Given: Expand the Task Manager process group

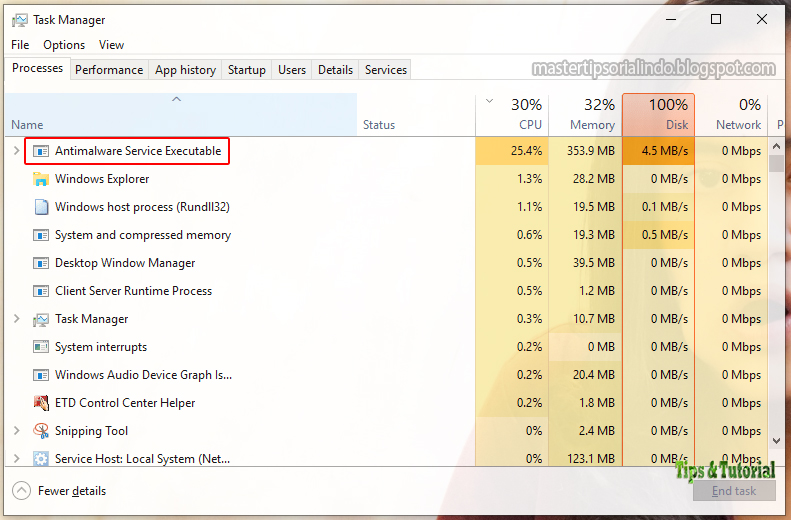Looking at the screenshot, I should click(x=17, y=319).
